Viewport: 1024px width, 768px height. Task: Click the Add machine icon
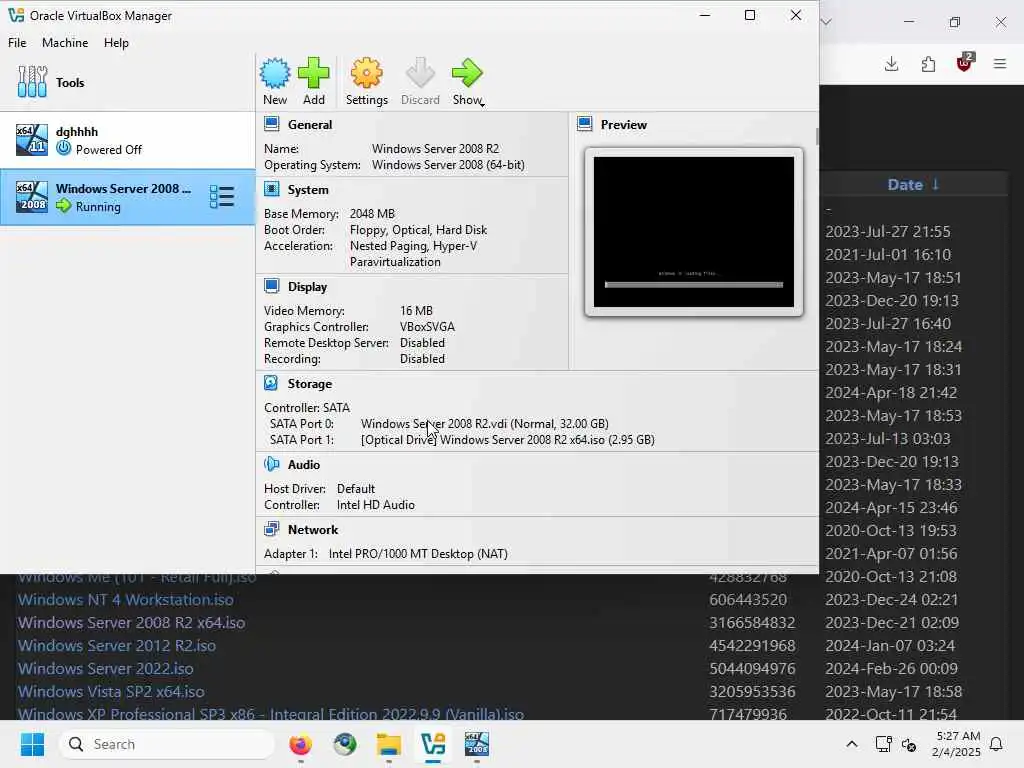(x=313, y=73)
